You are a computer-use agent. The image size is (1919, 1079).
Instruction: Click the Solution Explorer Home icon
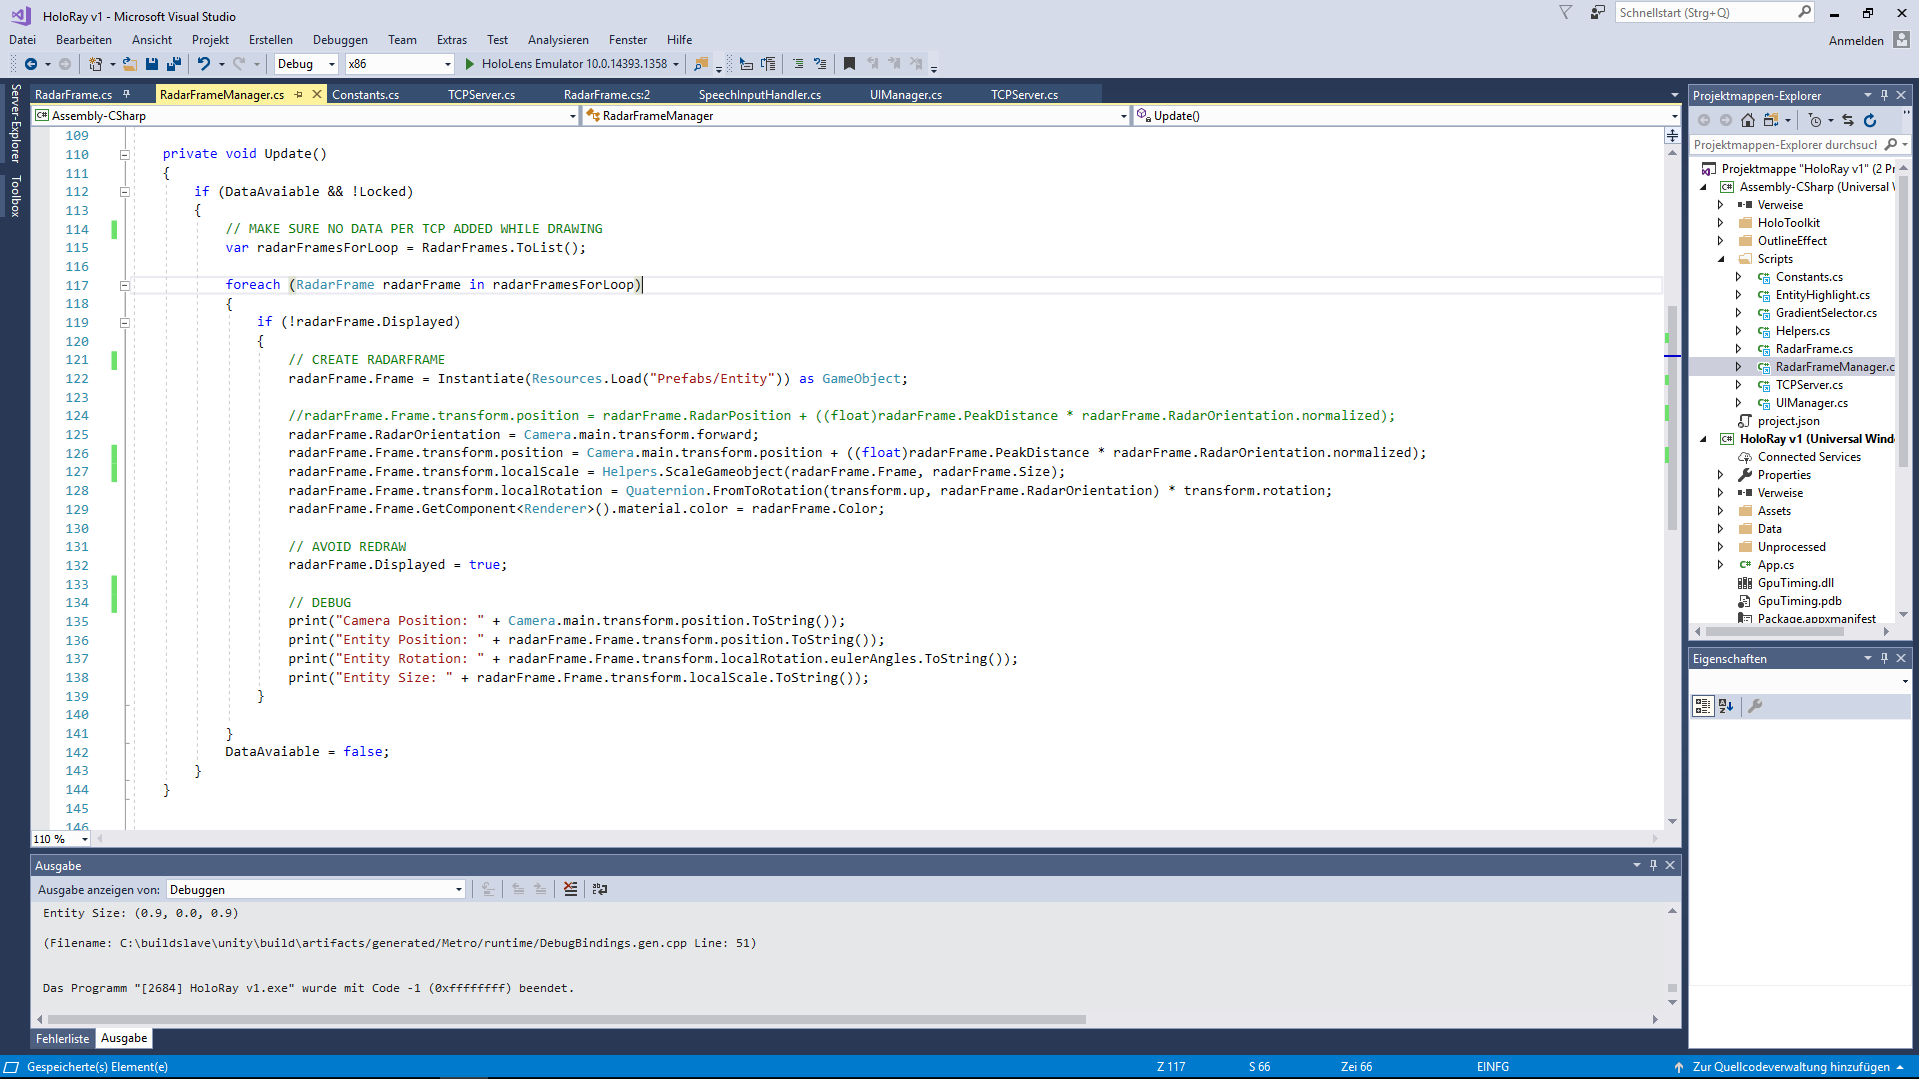coord(1747,120)
